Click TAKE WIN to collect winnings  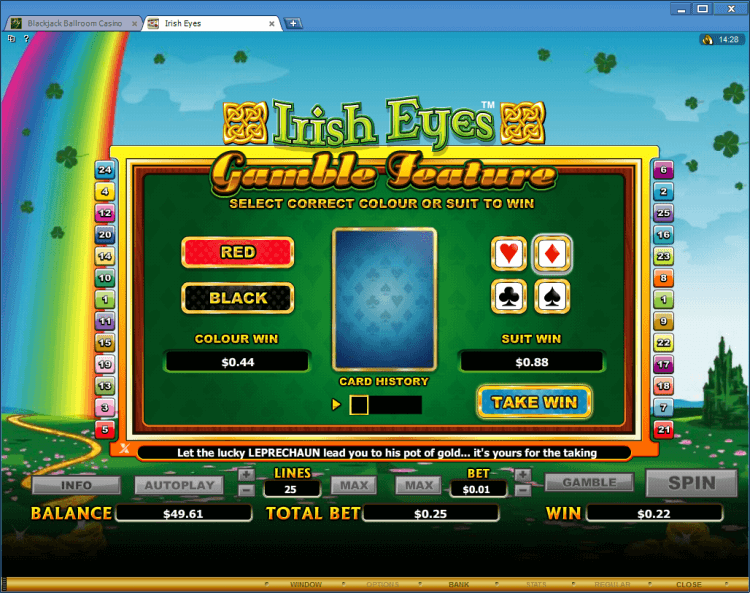click(x=534, y=402)
